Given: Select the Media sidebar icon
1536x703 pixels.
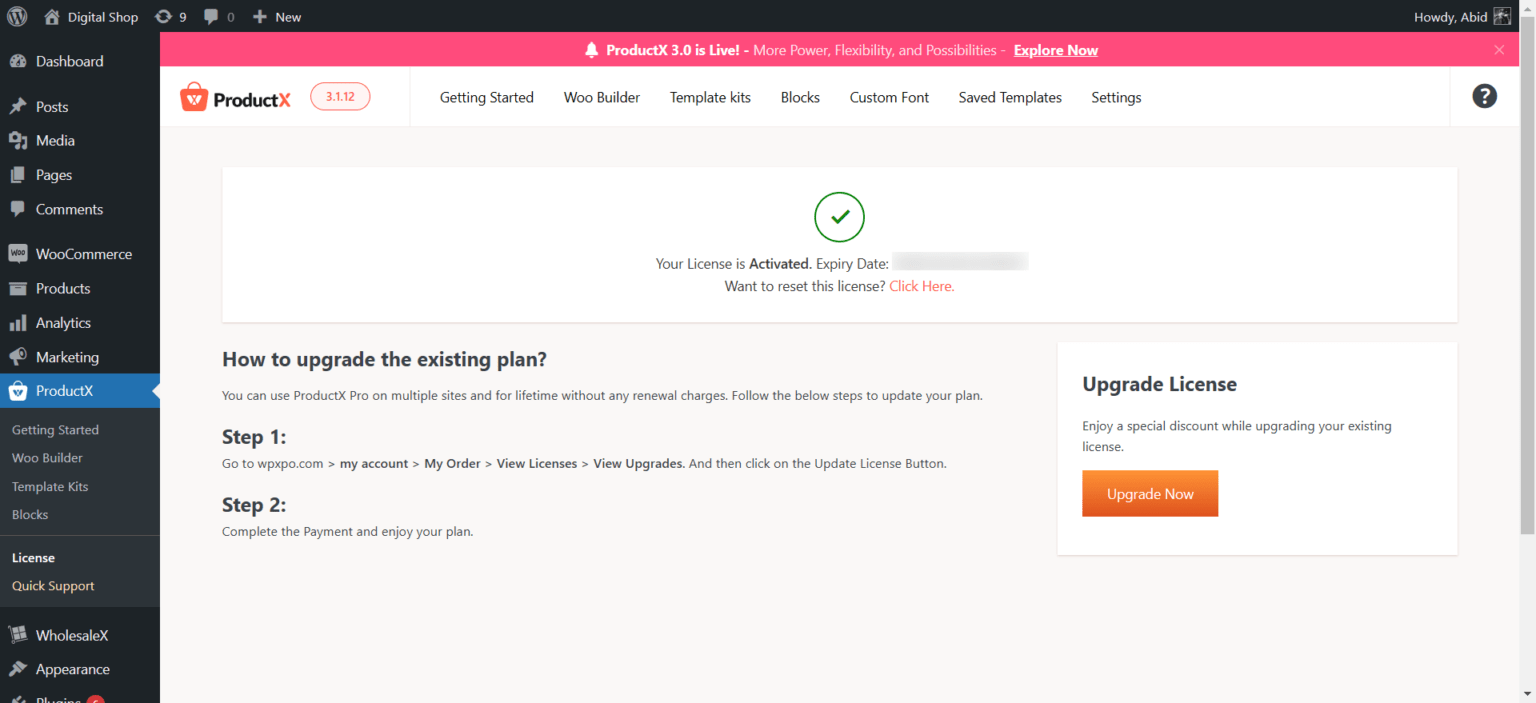Looking at the screenshot, I should pos(20,140).
